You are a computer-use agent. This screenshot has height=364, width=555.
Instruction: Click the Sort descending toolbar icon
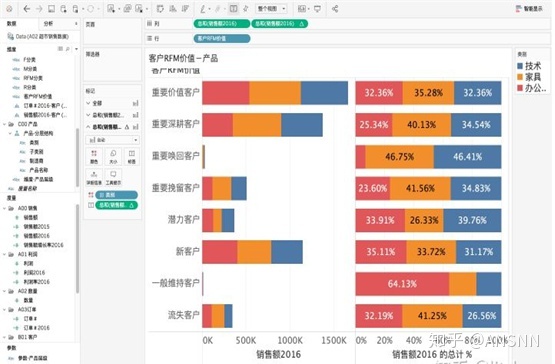185,9
